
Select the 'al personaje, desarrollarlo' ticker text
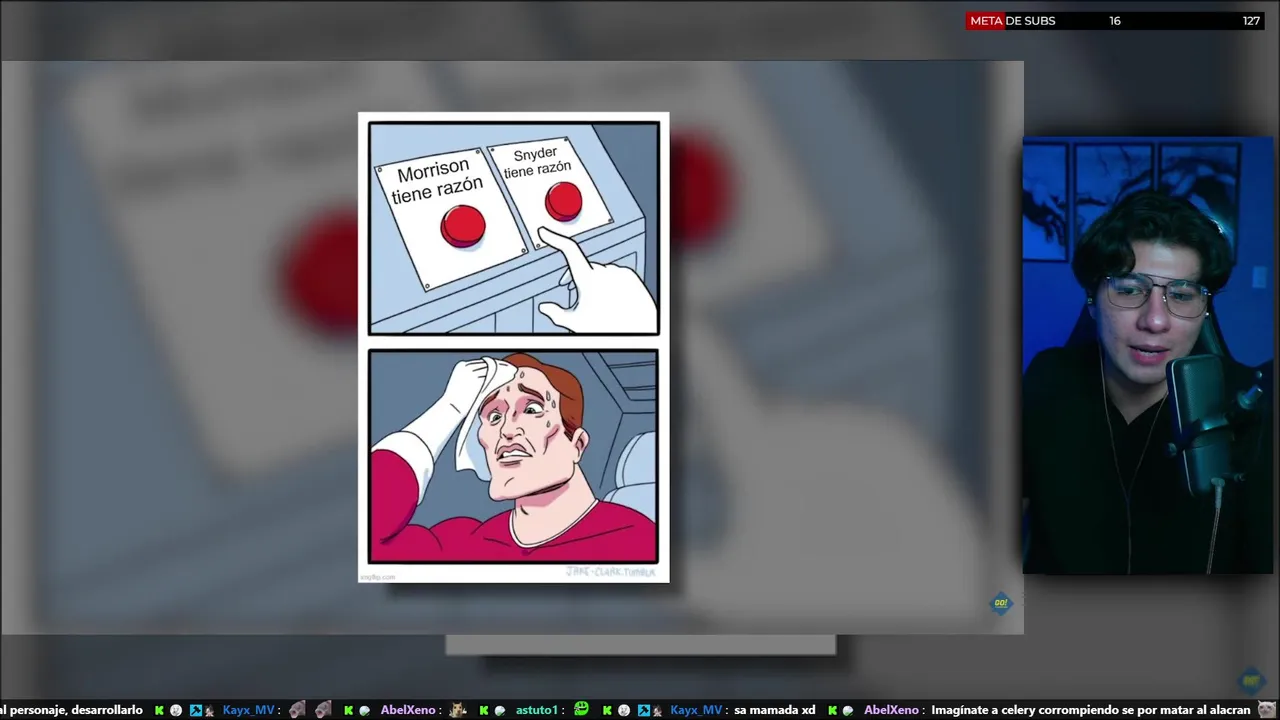click(72, 710)
